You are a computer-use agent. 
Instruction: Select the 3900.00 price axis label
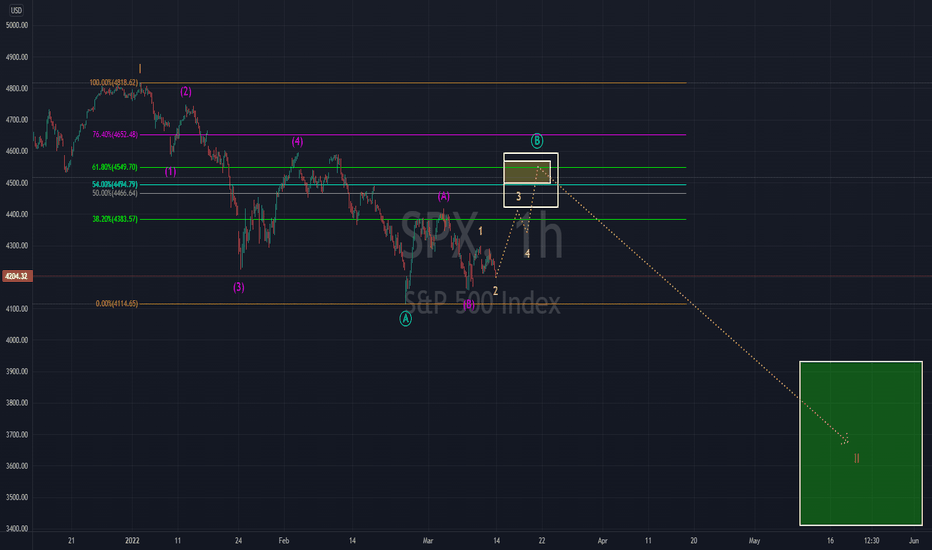[17, 372]
